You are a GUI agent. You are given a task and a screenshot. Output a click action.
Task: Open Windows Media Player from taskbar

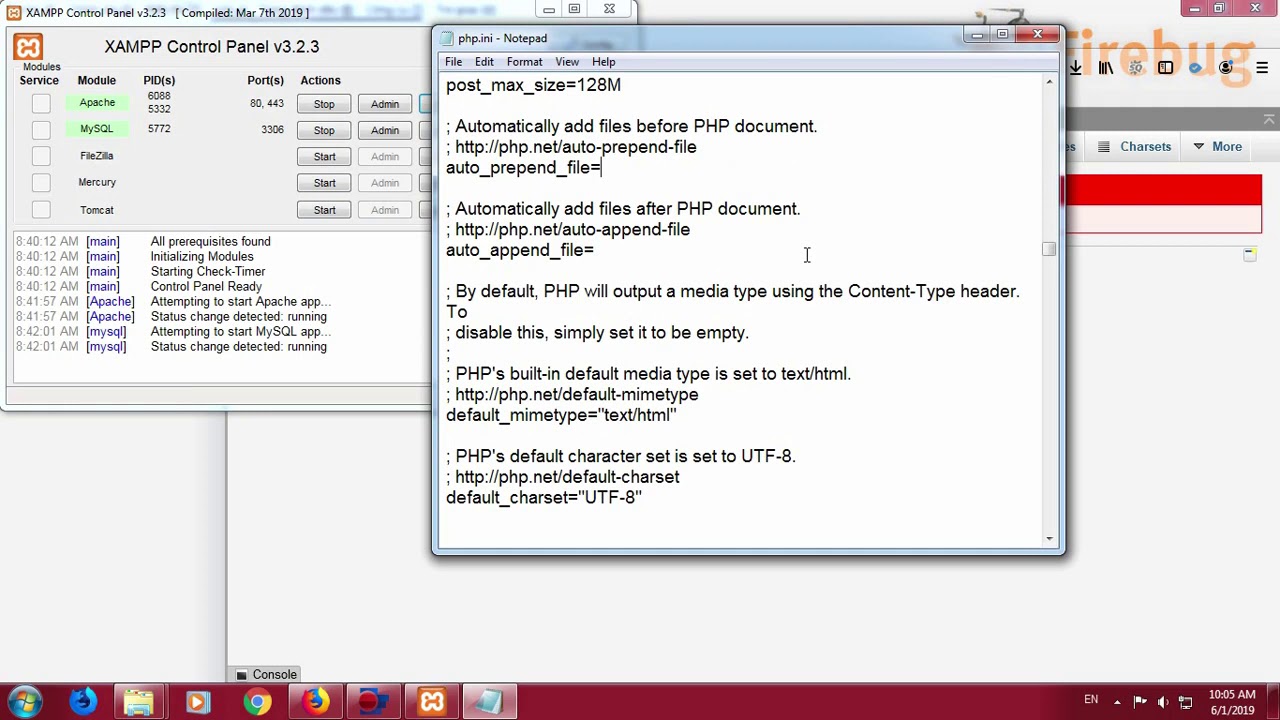(197, 701)
